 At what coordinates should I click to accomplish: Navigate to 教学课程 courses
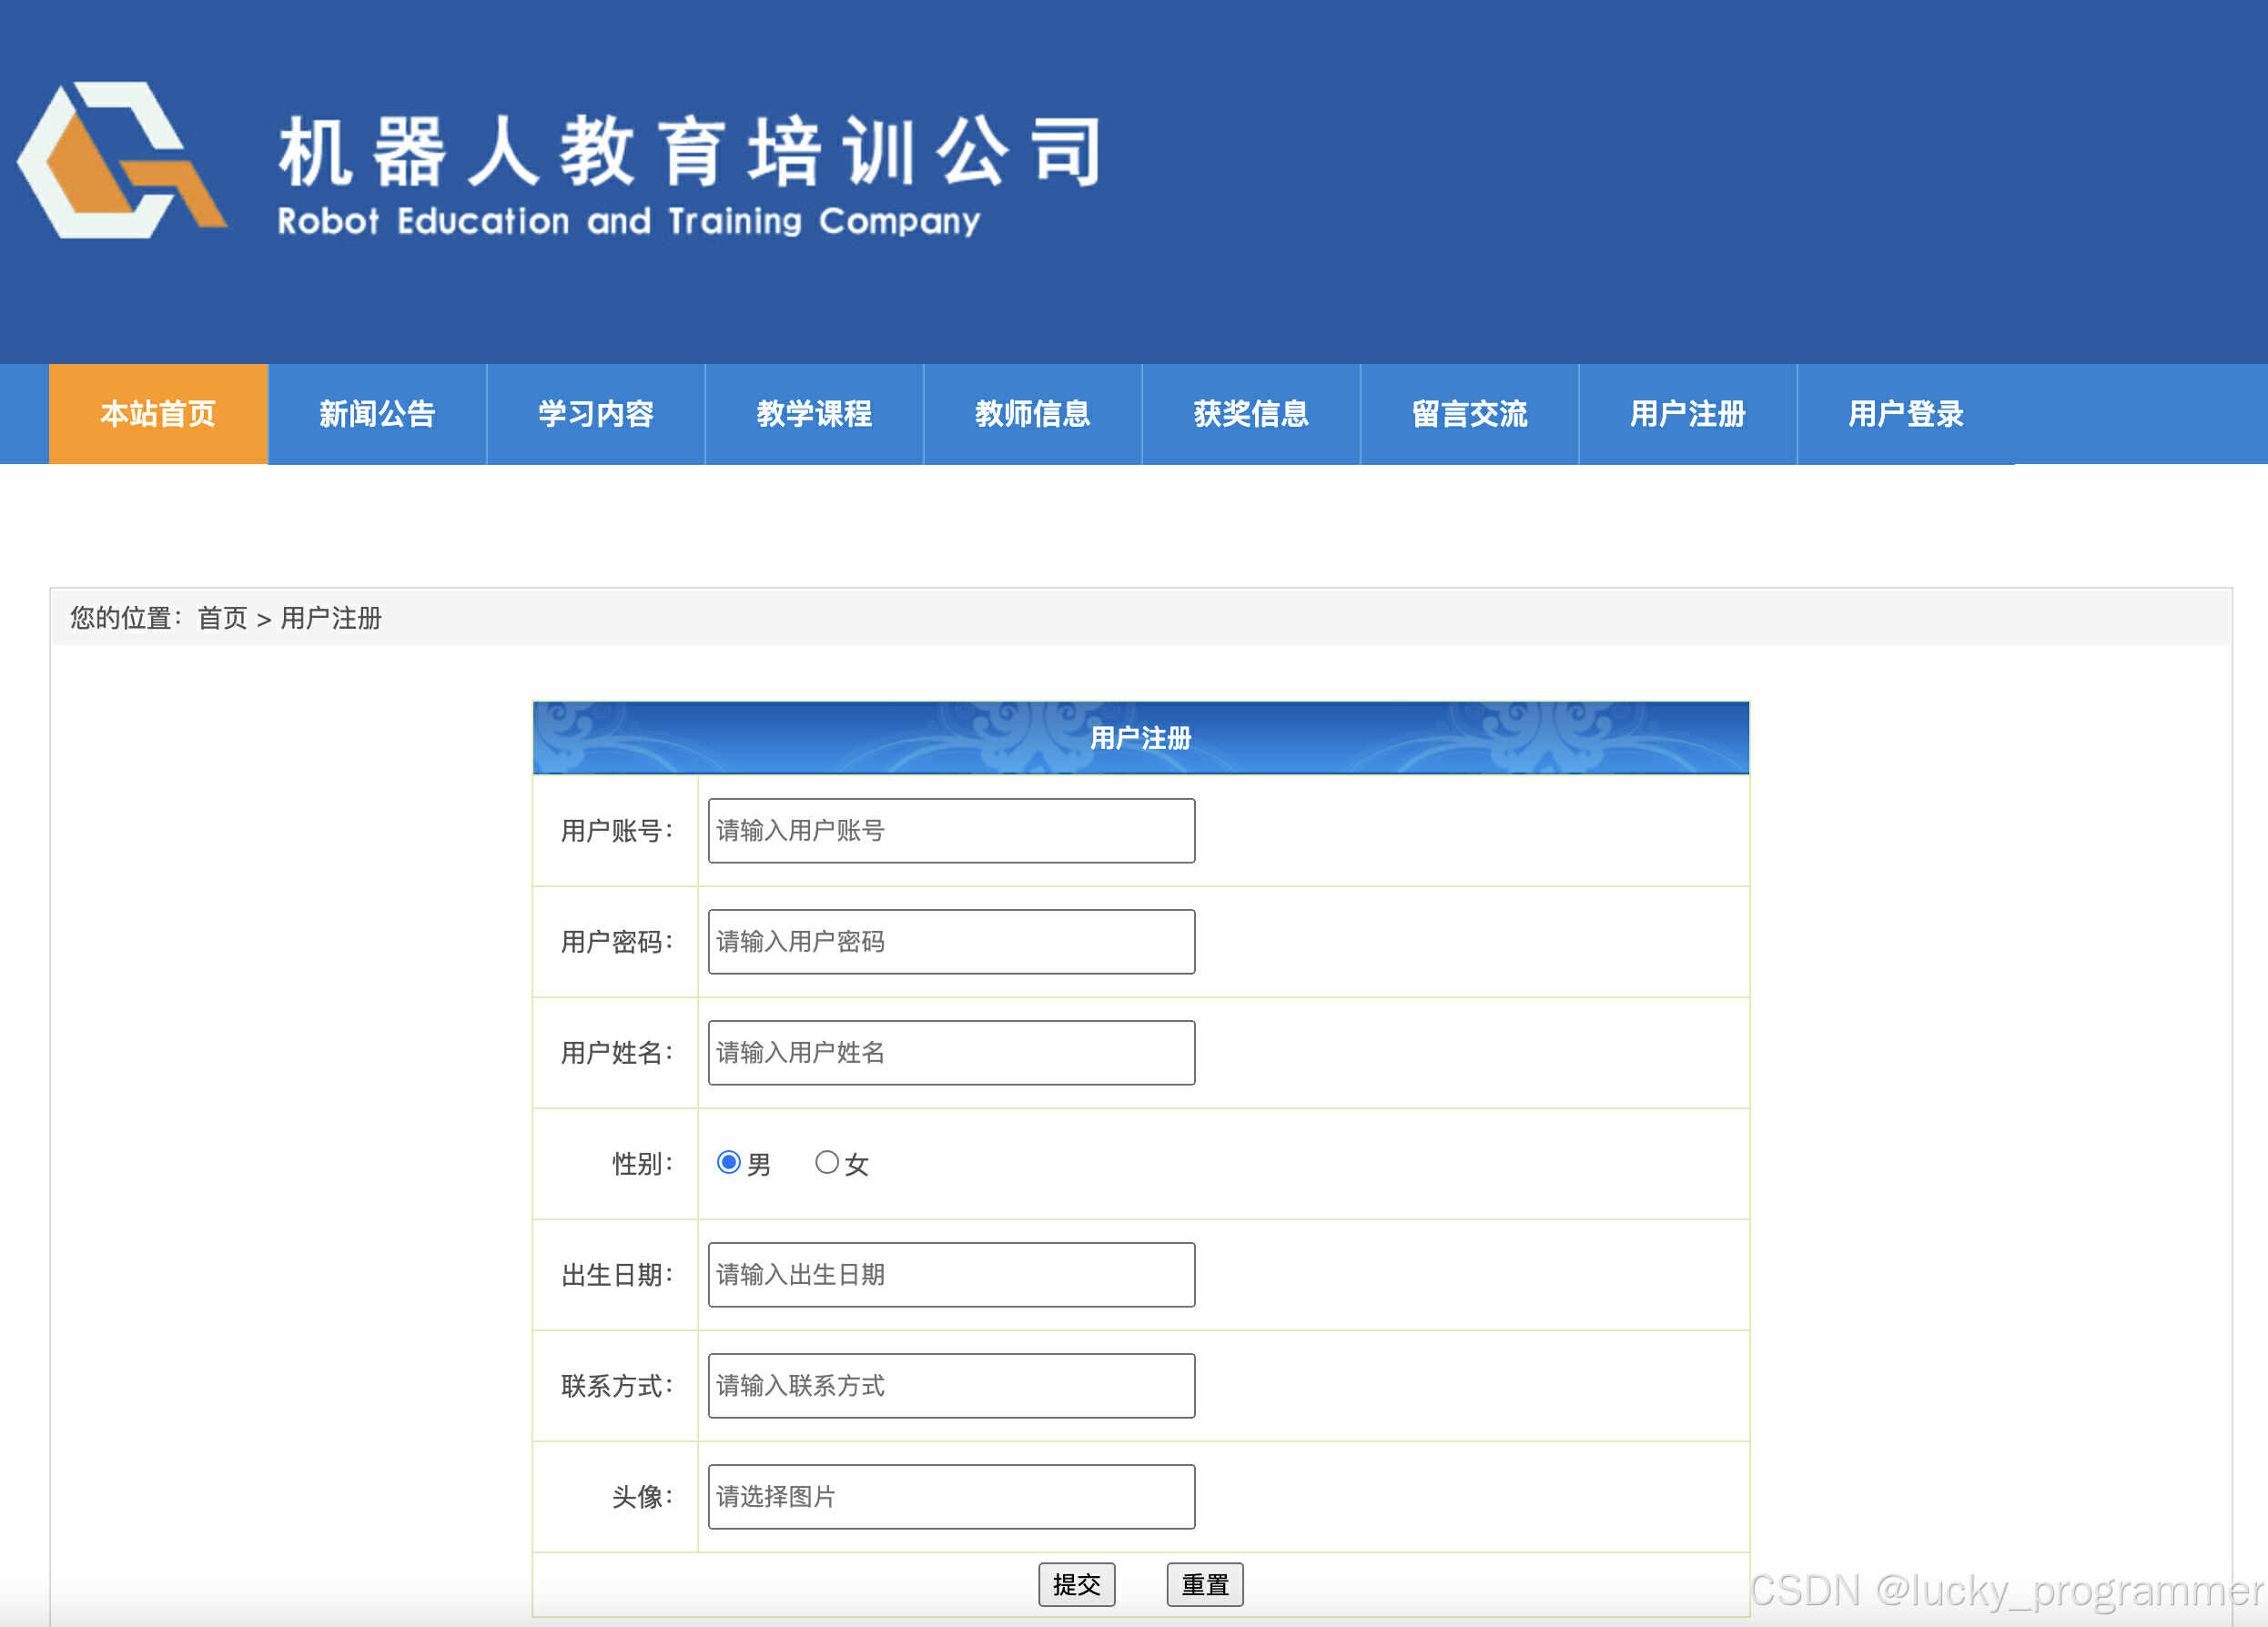(x=814, y=414)
